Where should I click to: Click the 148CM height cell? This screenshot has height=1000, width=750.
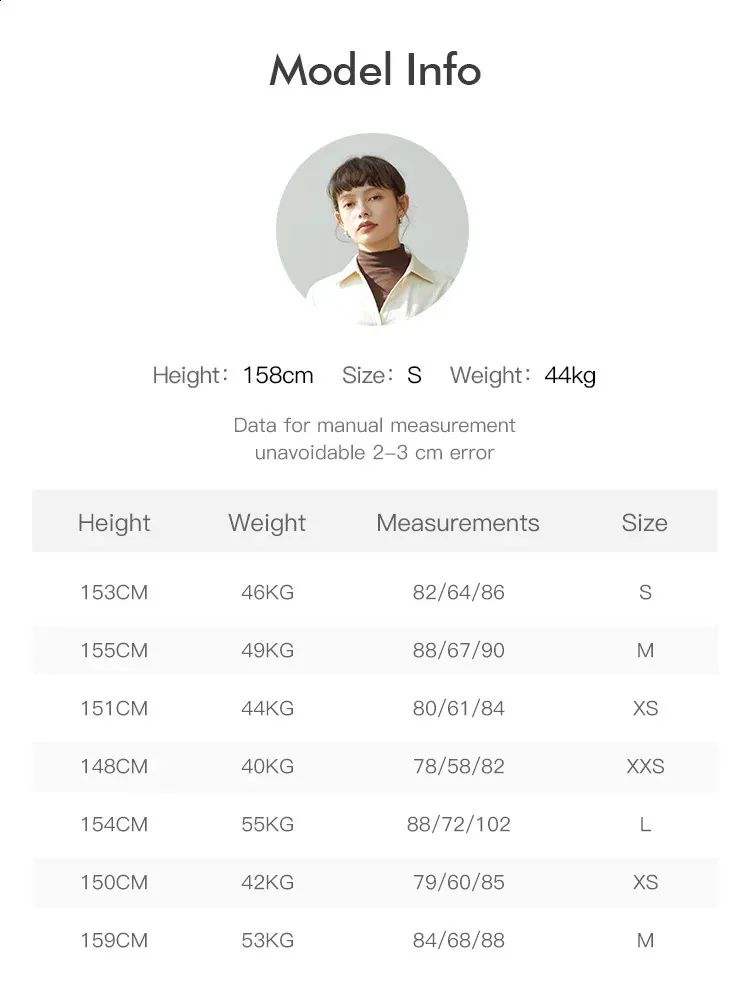114,766
